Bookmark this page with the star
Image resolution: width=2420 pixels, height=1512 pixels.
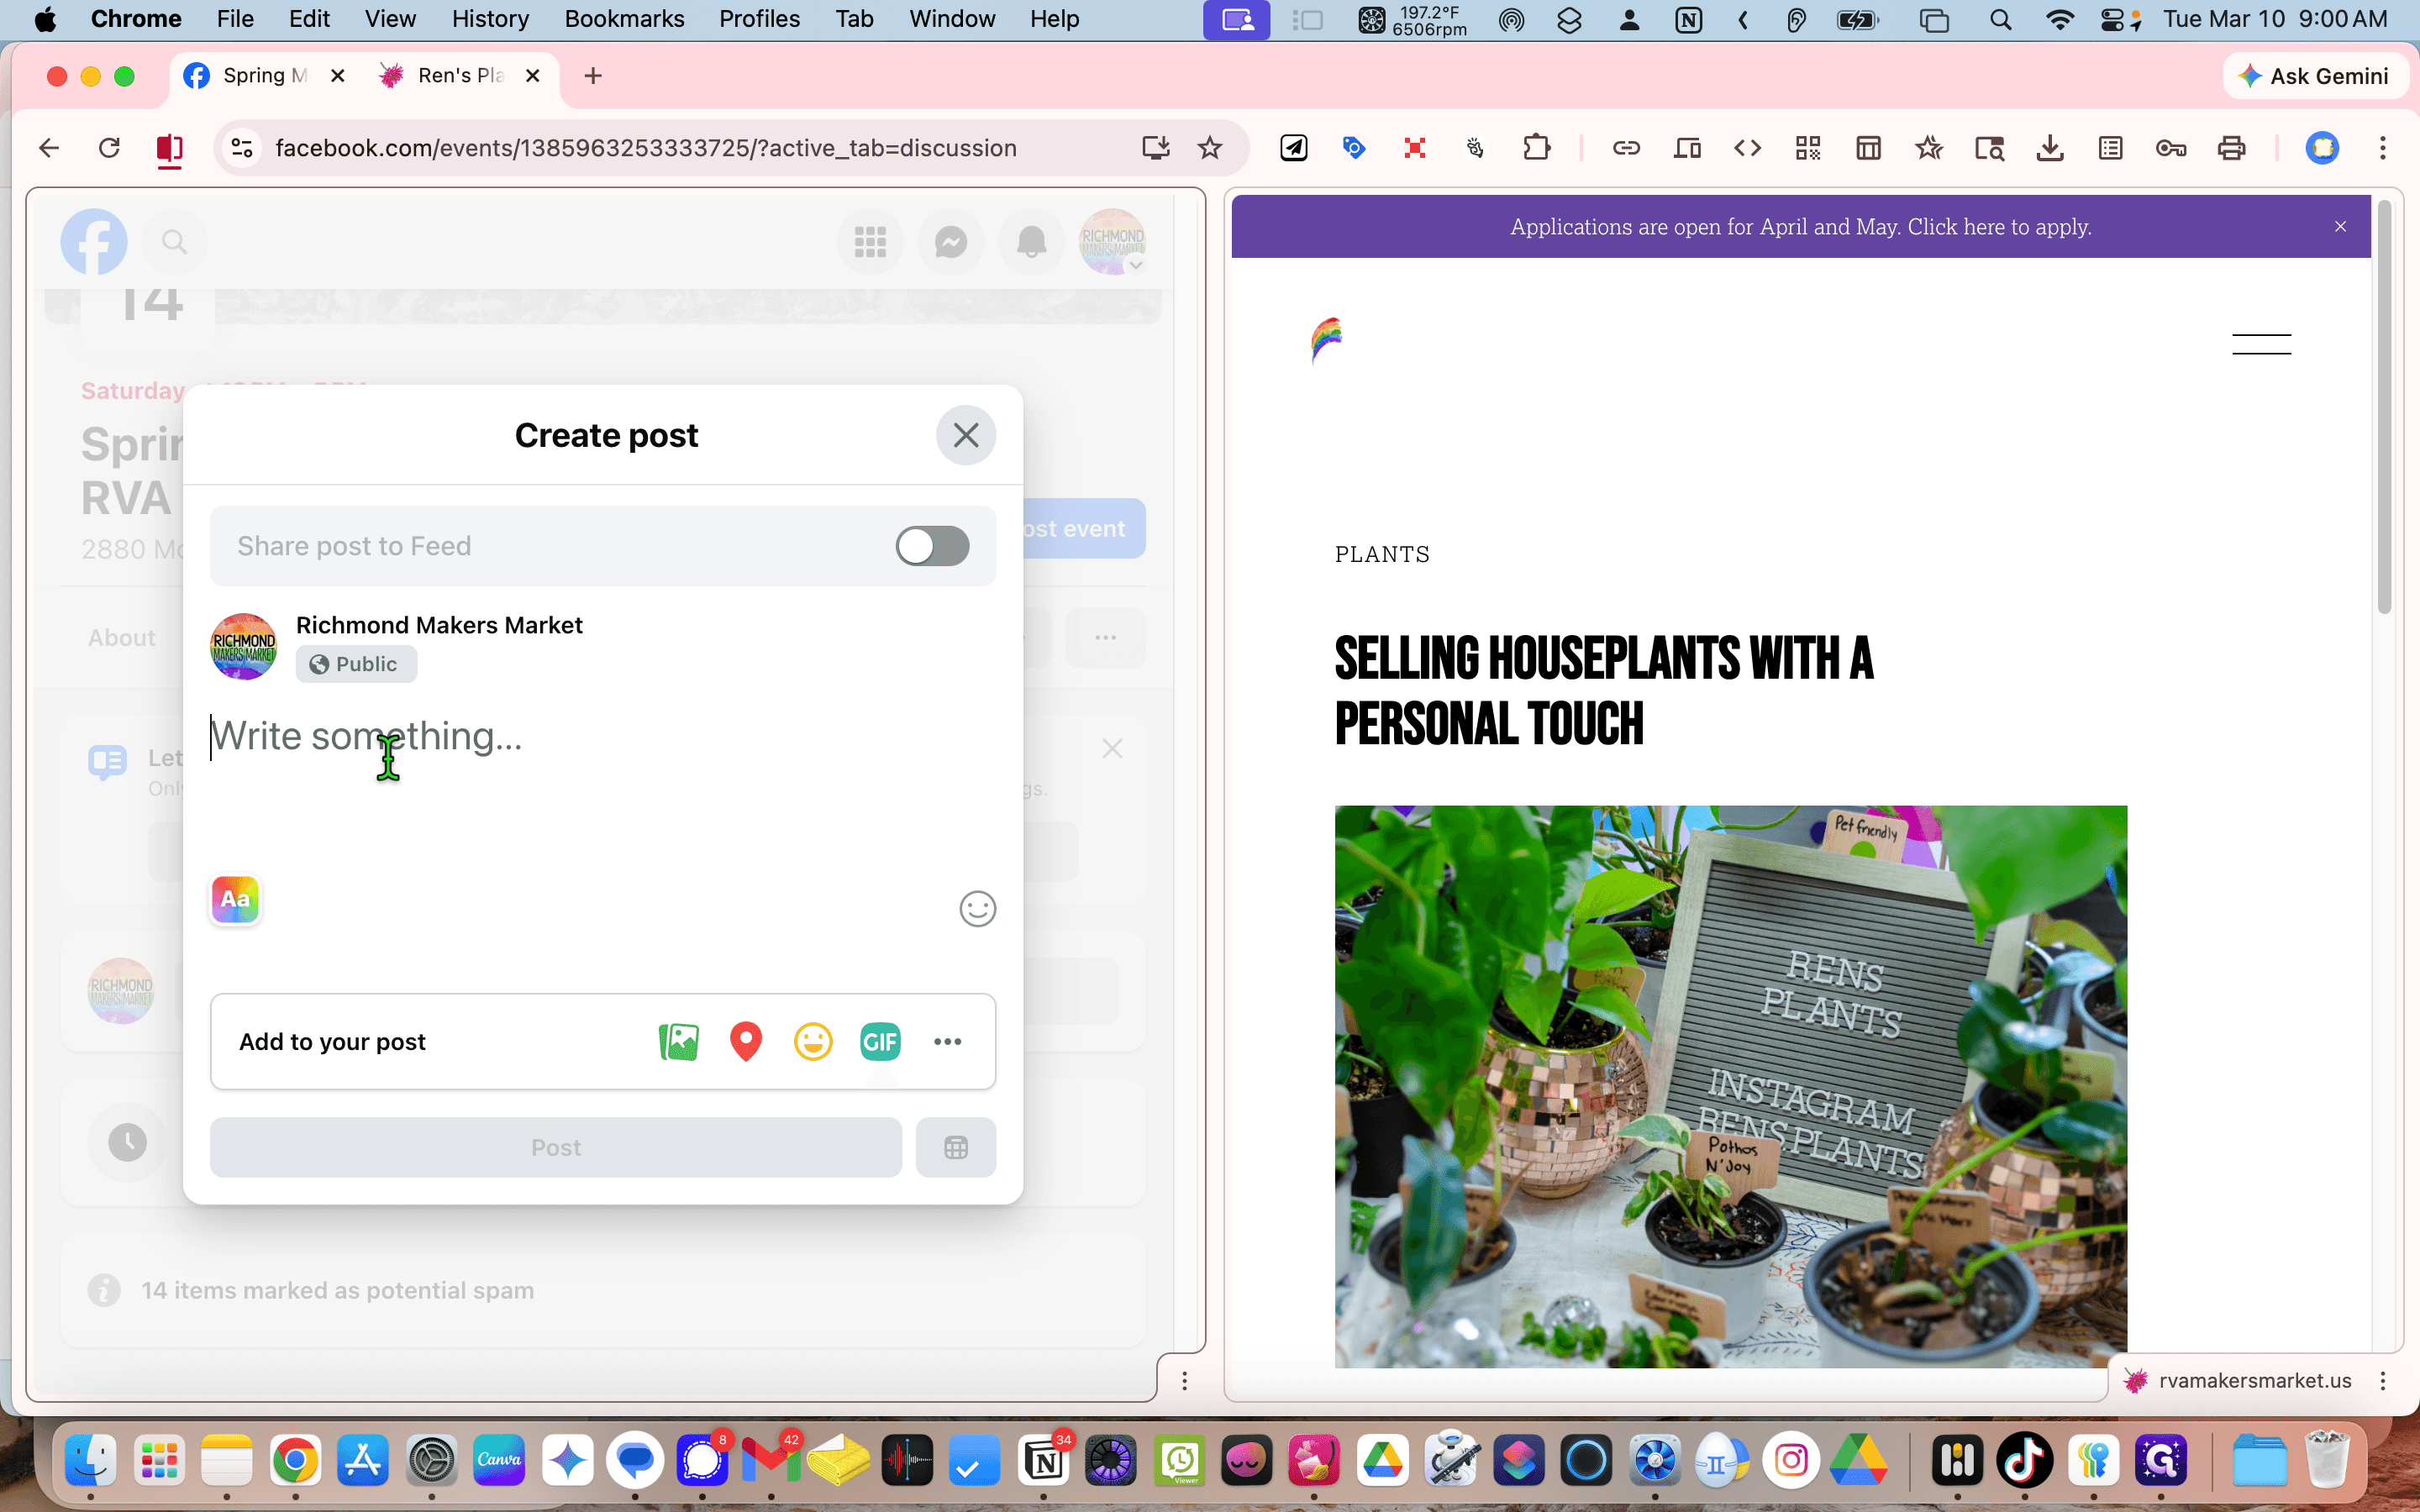coord(1210,148)
